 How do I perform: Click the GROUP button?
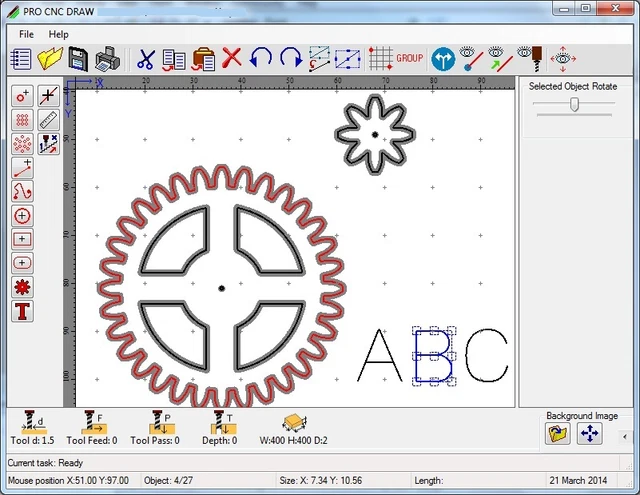[x=410, y=58]
